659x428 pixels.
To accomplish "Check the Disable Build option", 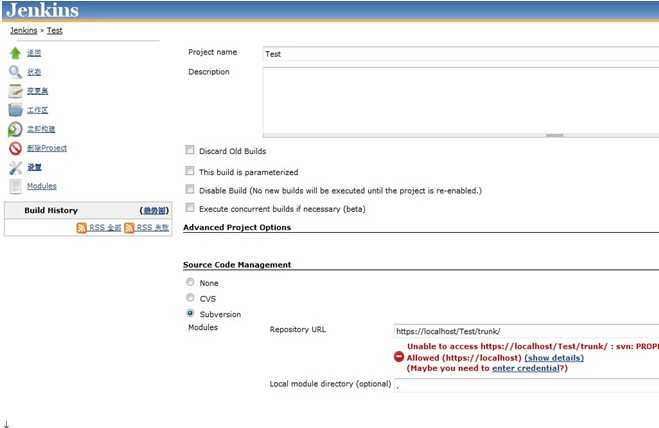I will (190, 189).
